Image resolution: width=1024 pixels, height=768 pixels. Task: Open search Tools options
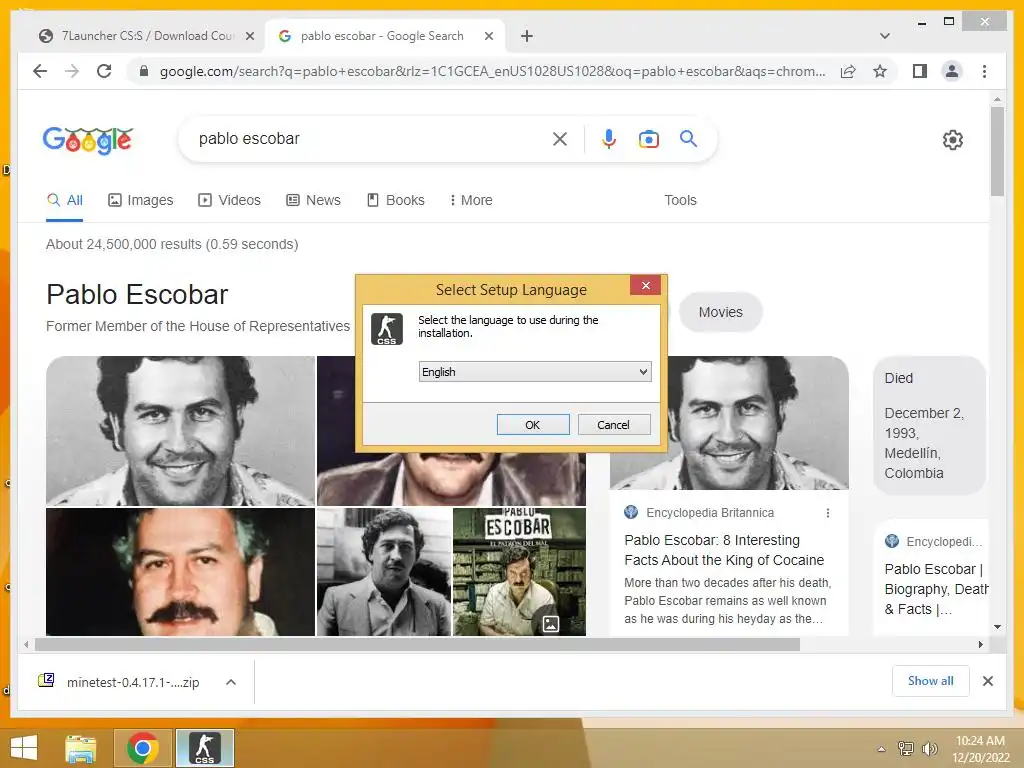coord(680,200)
